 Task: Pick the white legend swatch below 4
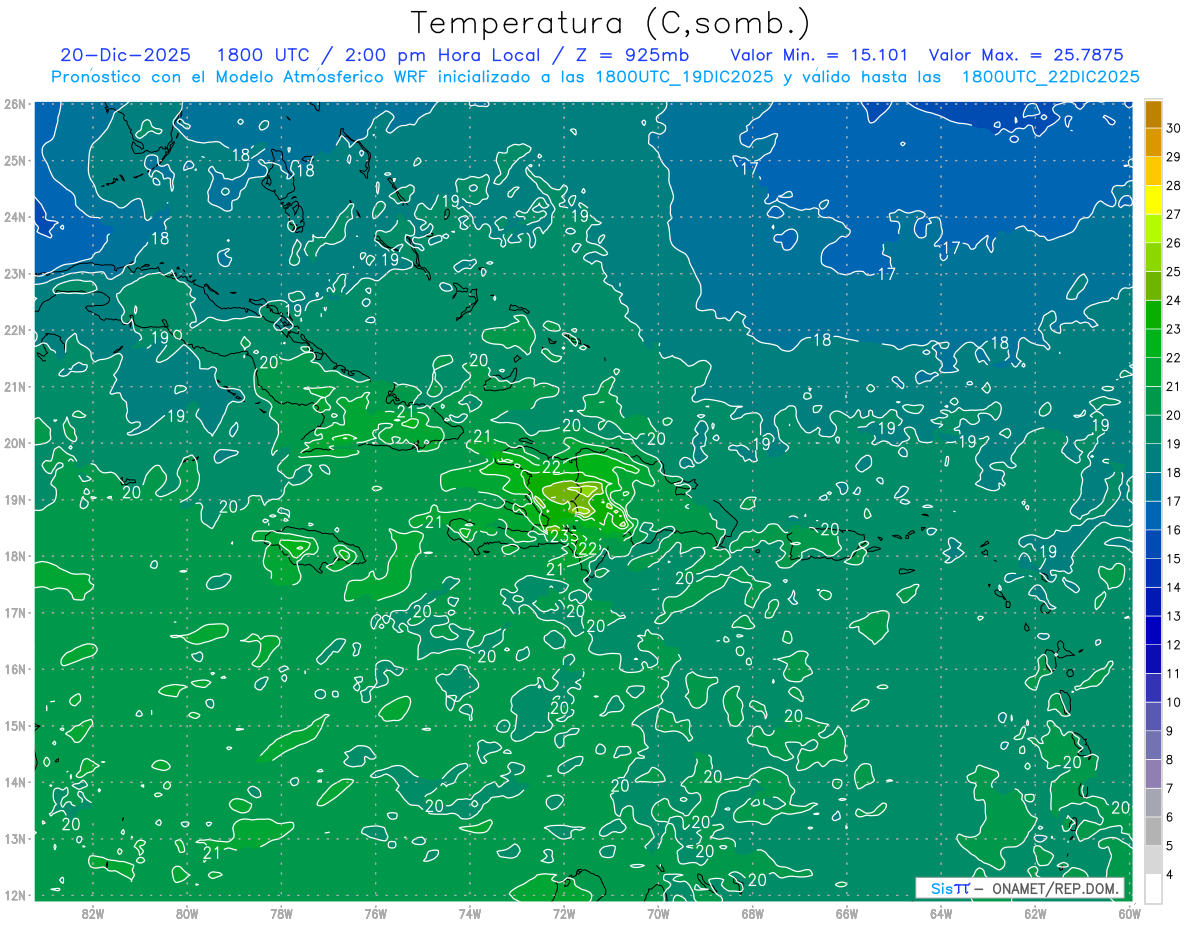pos(1153,888)
